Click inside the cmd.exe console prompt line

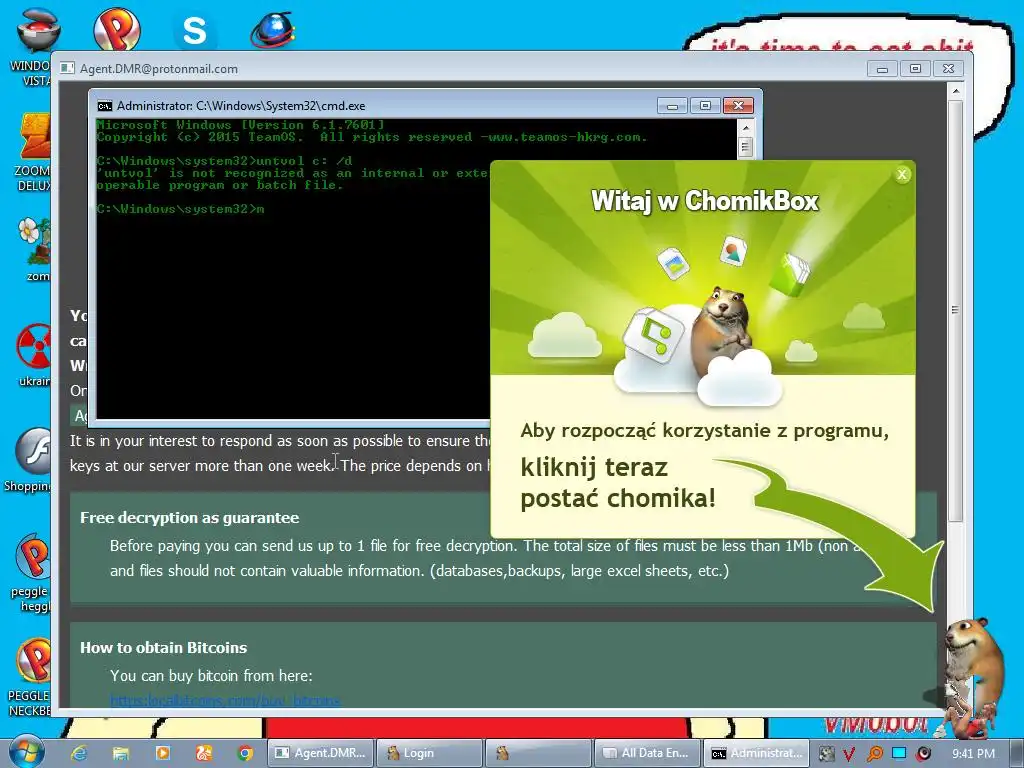[x=180, y=209]
